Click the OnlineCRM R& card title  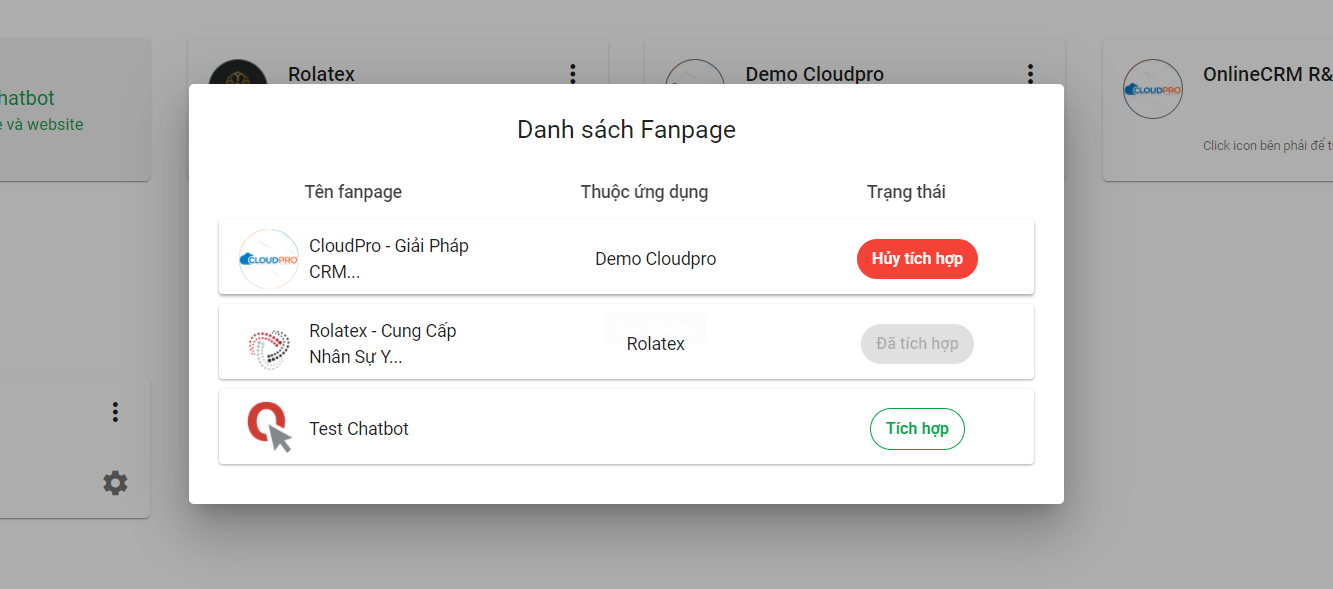tap(1268, 74)
